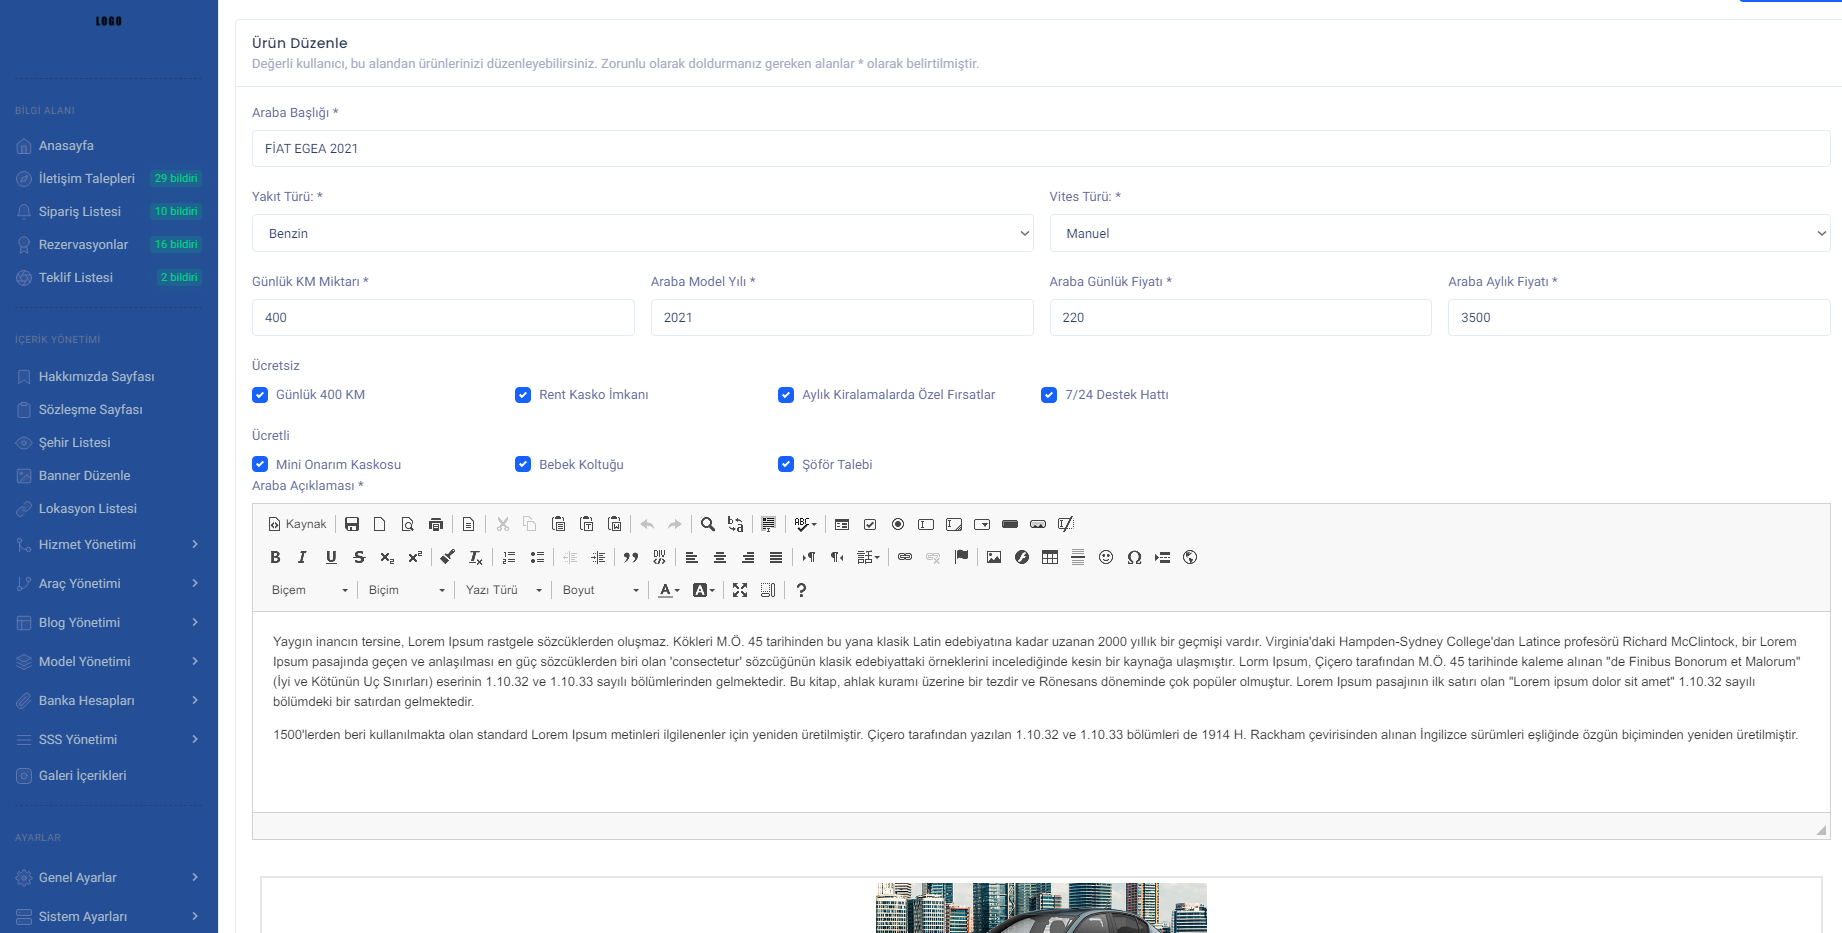Click the Anchor flag icon

click(961, 557)
